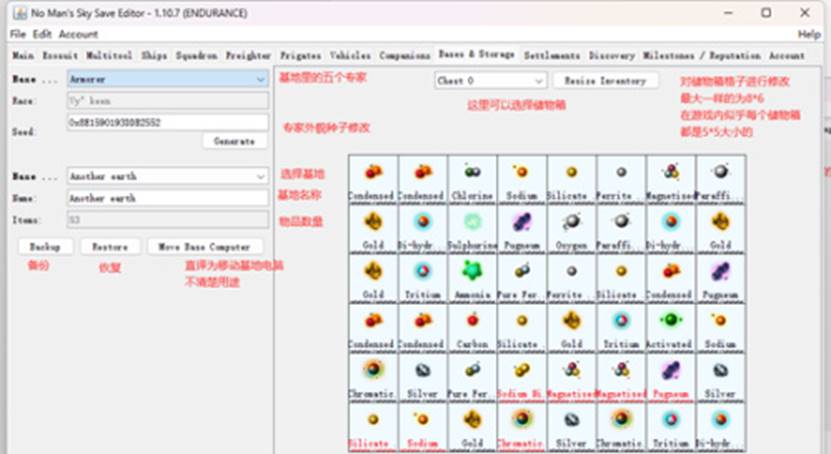This screenshot has width=831, height=454.
Task: Go to the Multitool tab
Action: (109, 55)
